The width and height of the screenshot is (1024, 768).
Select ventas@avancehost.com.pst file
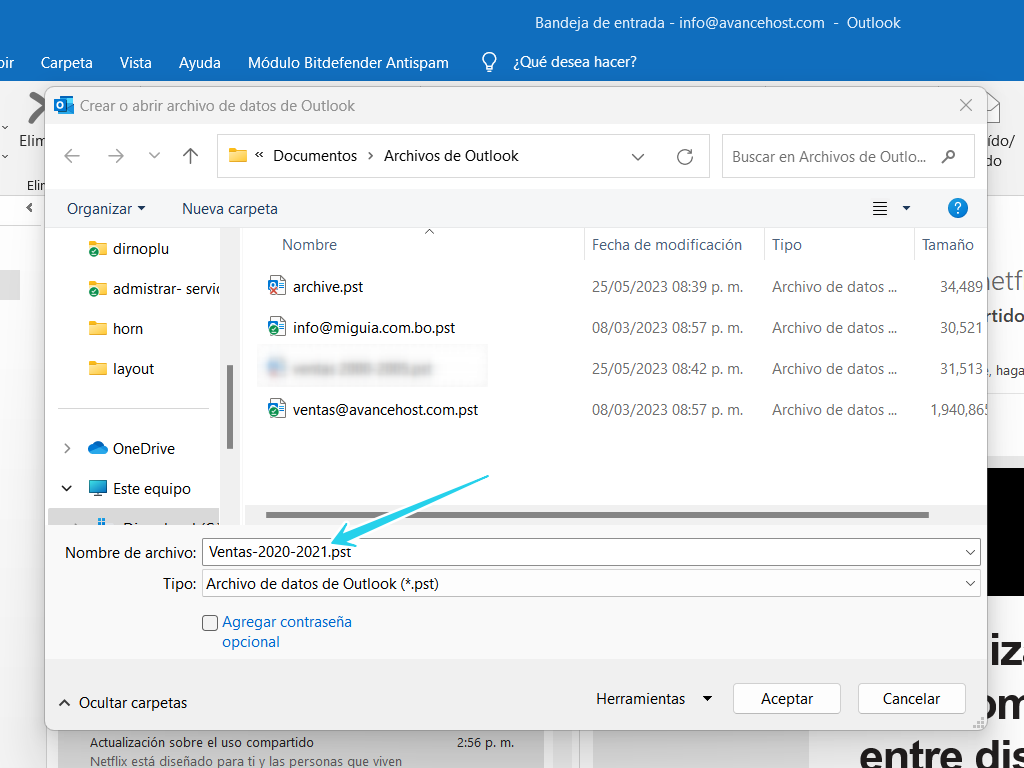point(385,409)
